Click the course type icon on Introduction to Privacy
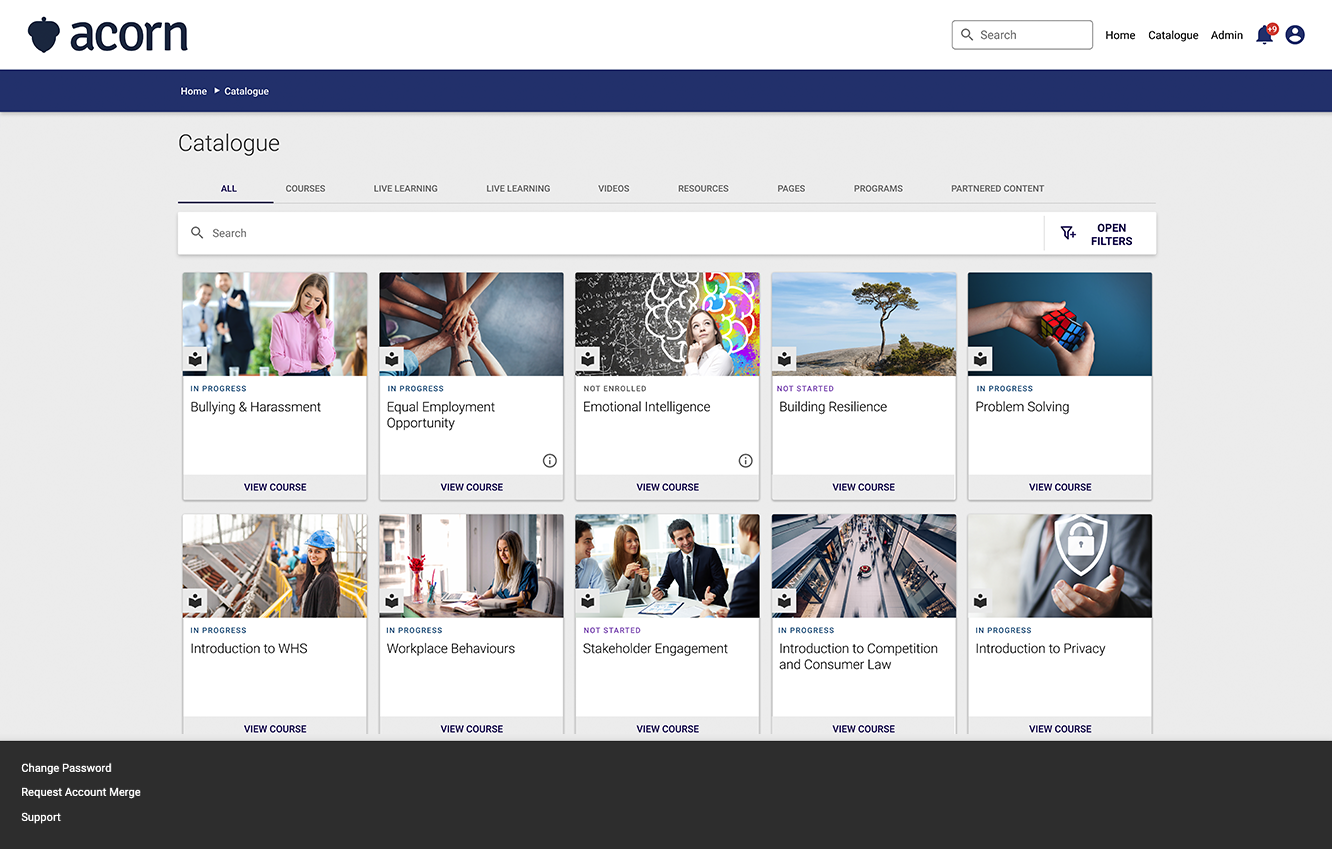The height and width of the screenshot is (849, 1332). tap(980, 601)
